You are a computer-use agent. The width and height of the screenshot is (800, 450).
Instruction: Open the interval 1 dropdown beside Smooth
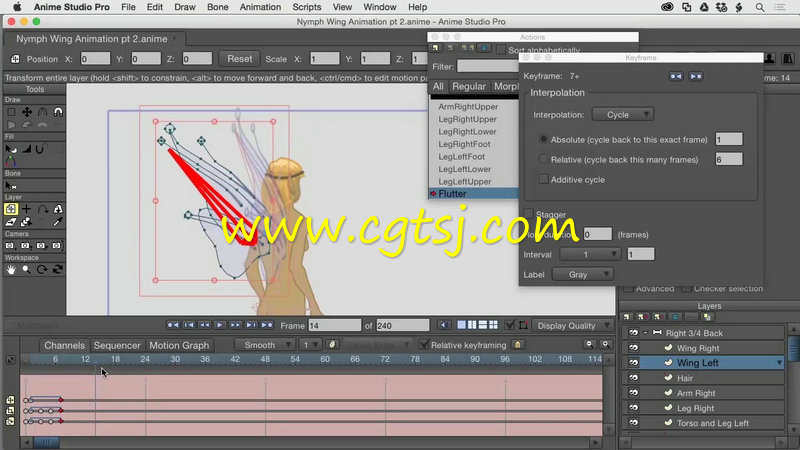(310, 345)
